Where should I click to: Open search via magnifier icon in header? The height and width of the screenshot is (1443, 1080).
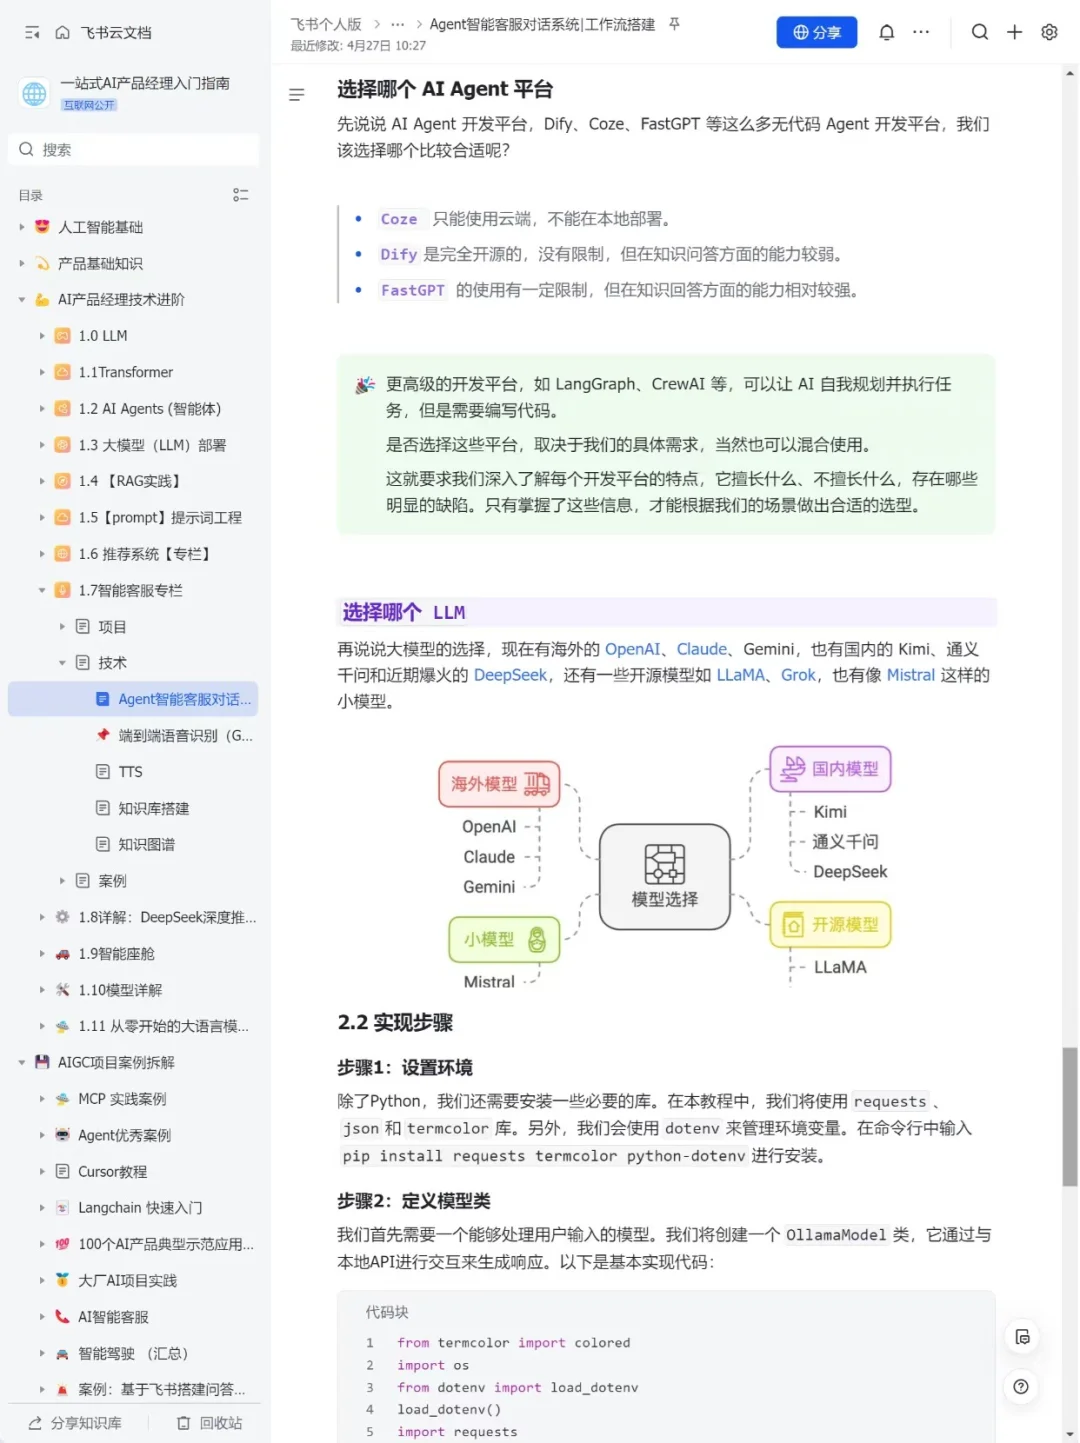pos(980,32)
